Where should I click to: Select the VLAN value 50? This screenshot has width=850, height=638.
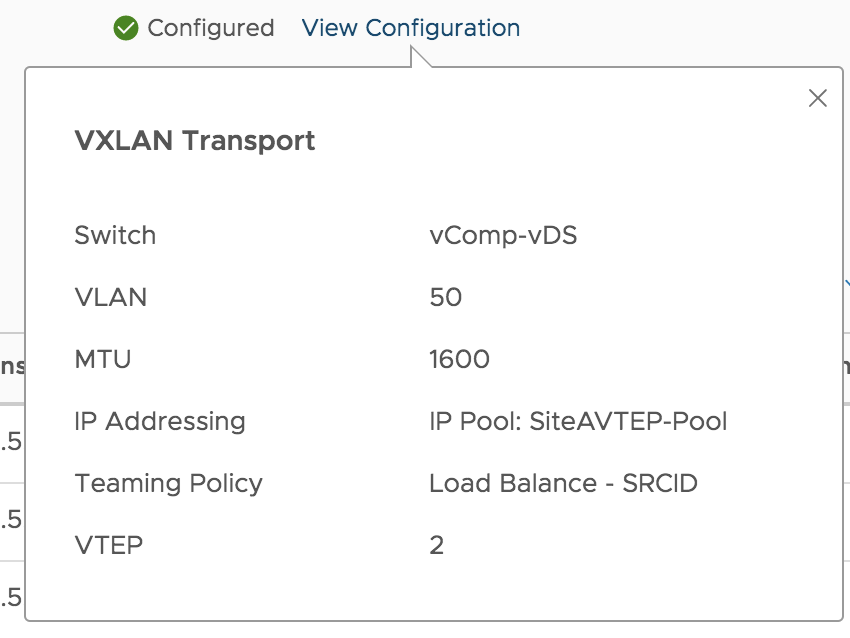click(x=446, y=297)
